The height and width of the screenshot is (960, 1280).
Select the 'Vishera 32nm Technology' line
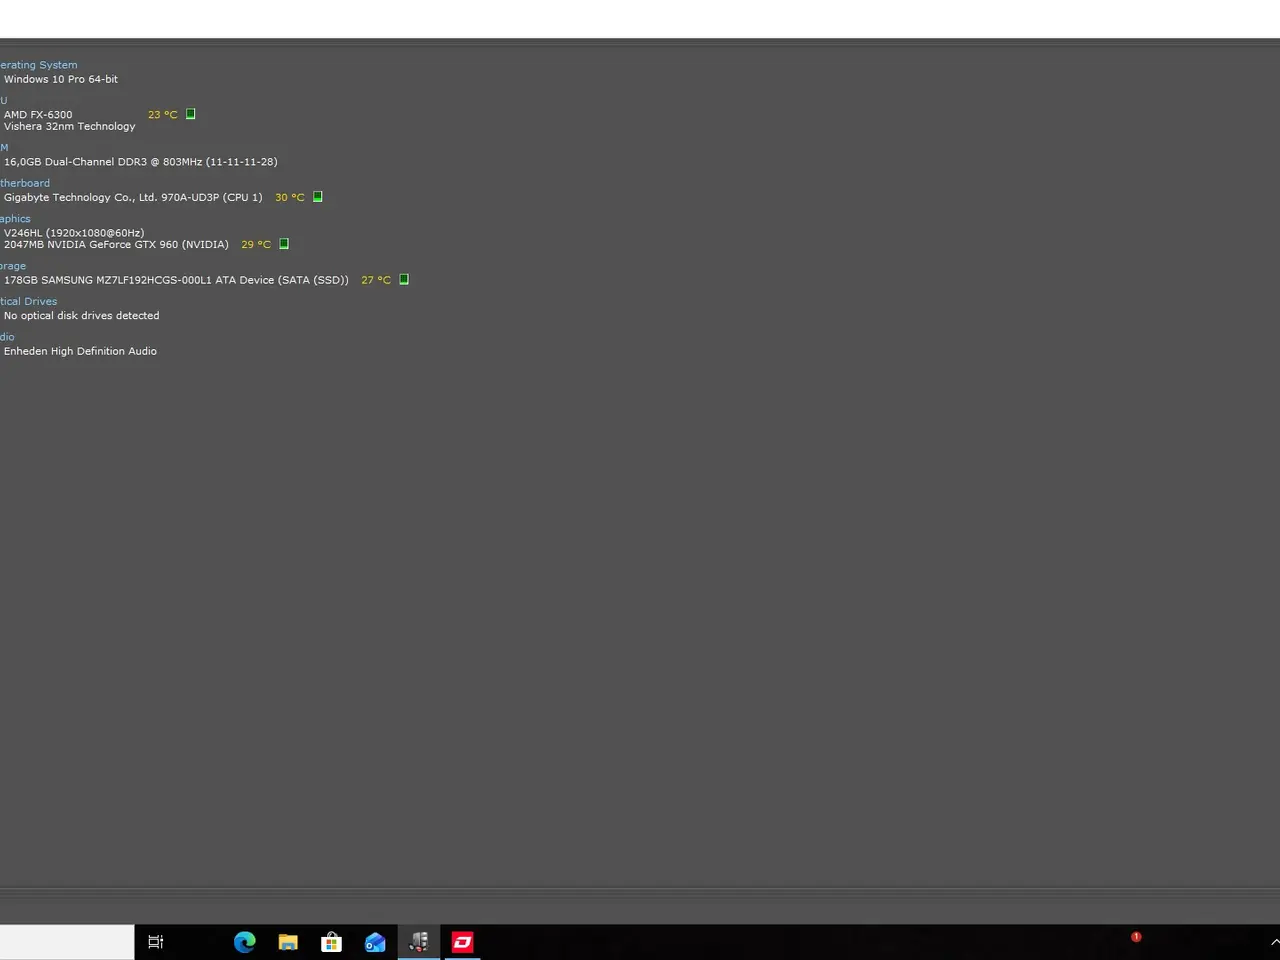[x=69, y=127]
